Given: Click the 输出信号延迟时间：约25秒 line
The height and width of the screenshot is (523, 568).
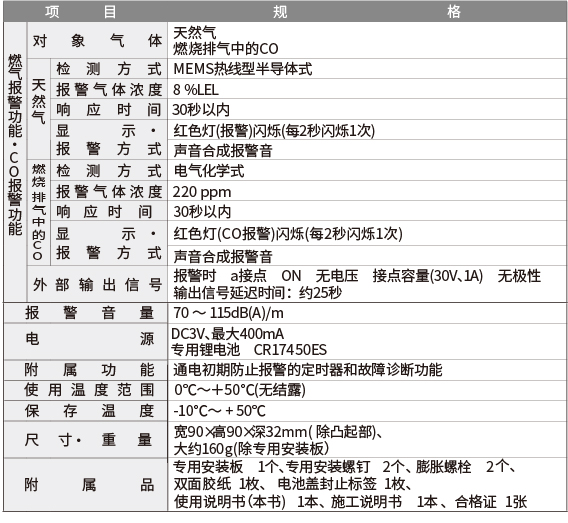Looking at the screenshot, I should pyautogui.click(x=258, y=293).
